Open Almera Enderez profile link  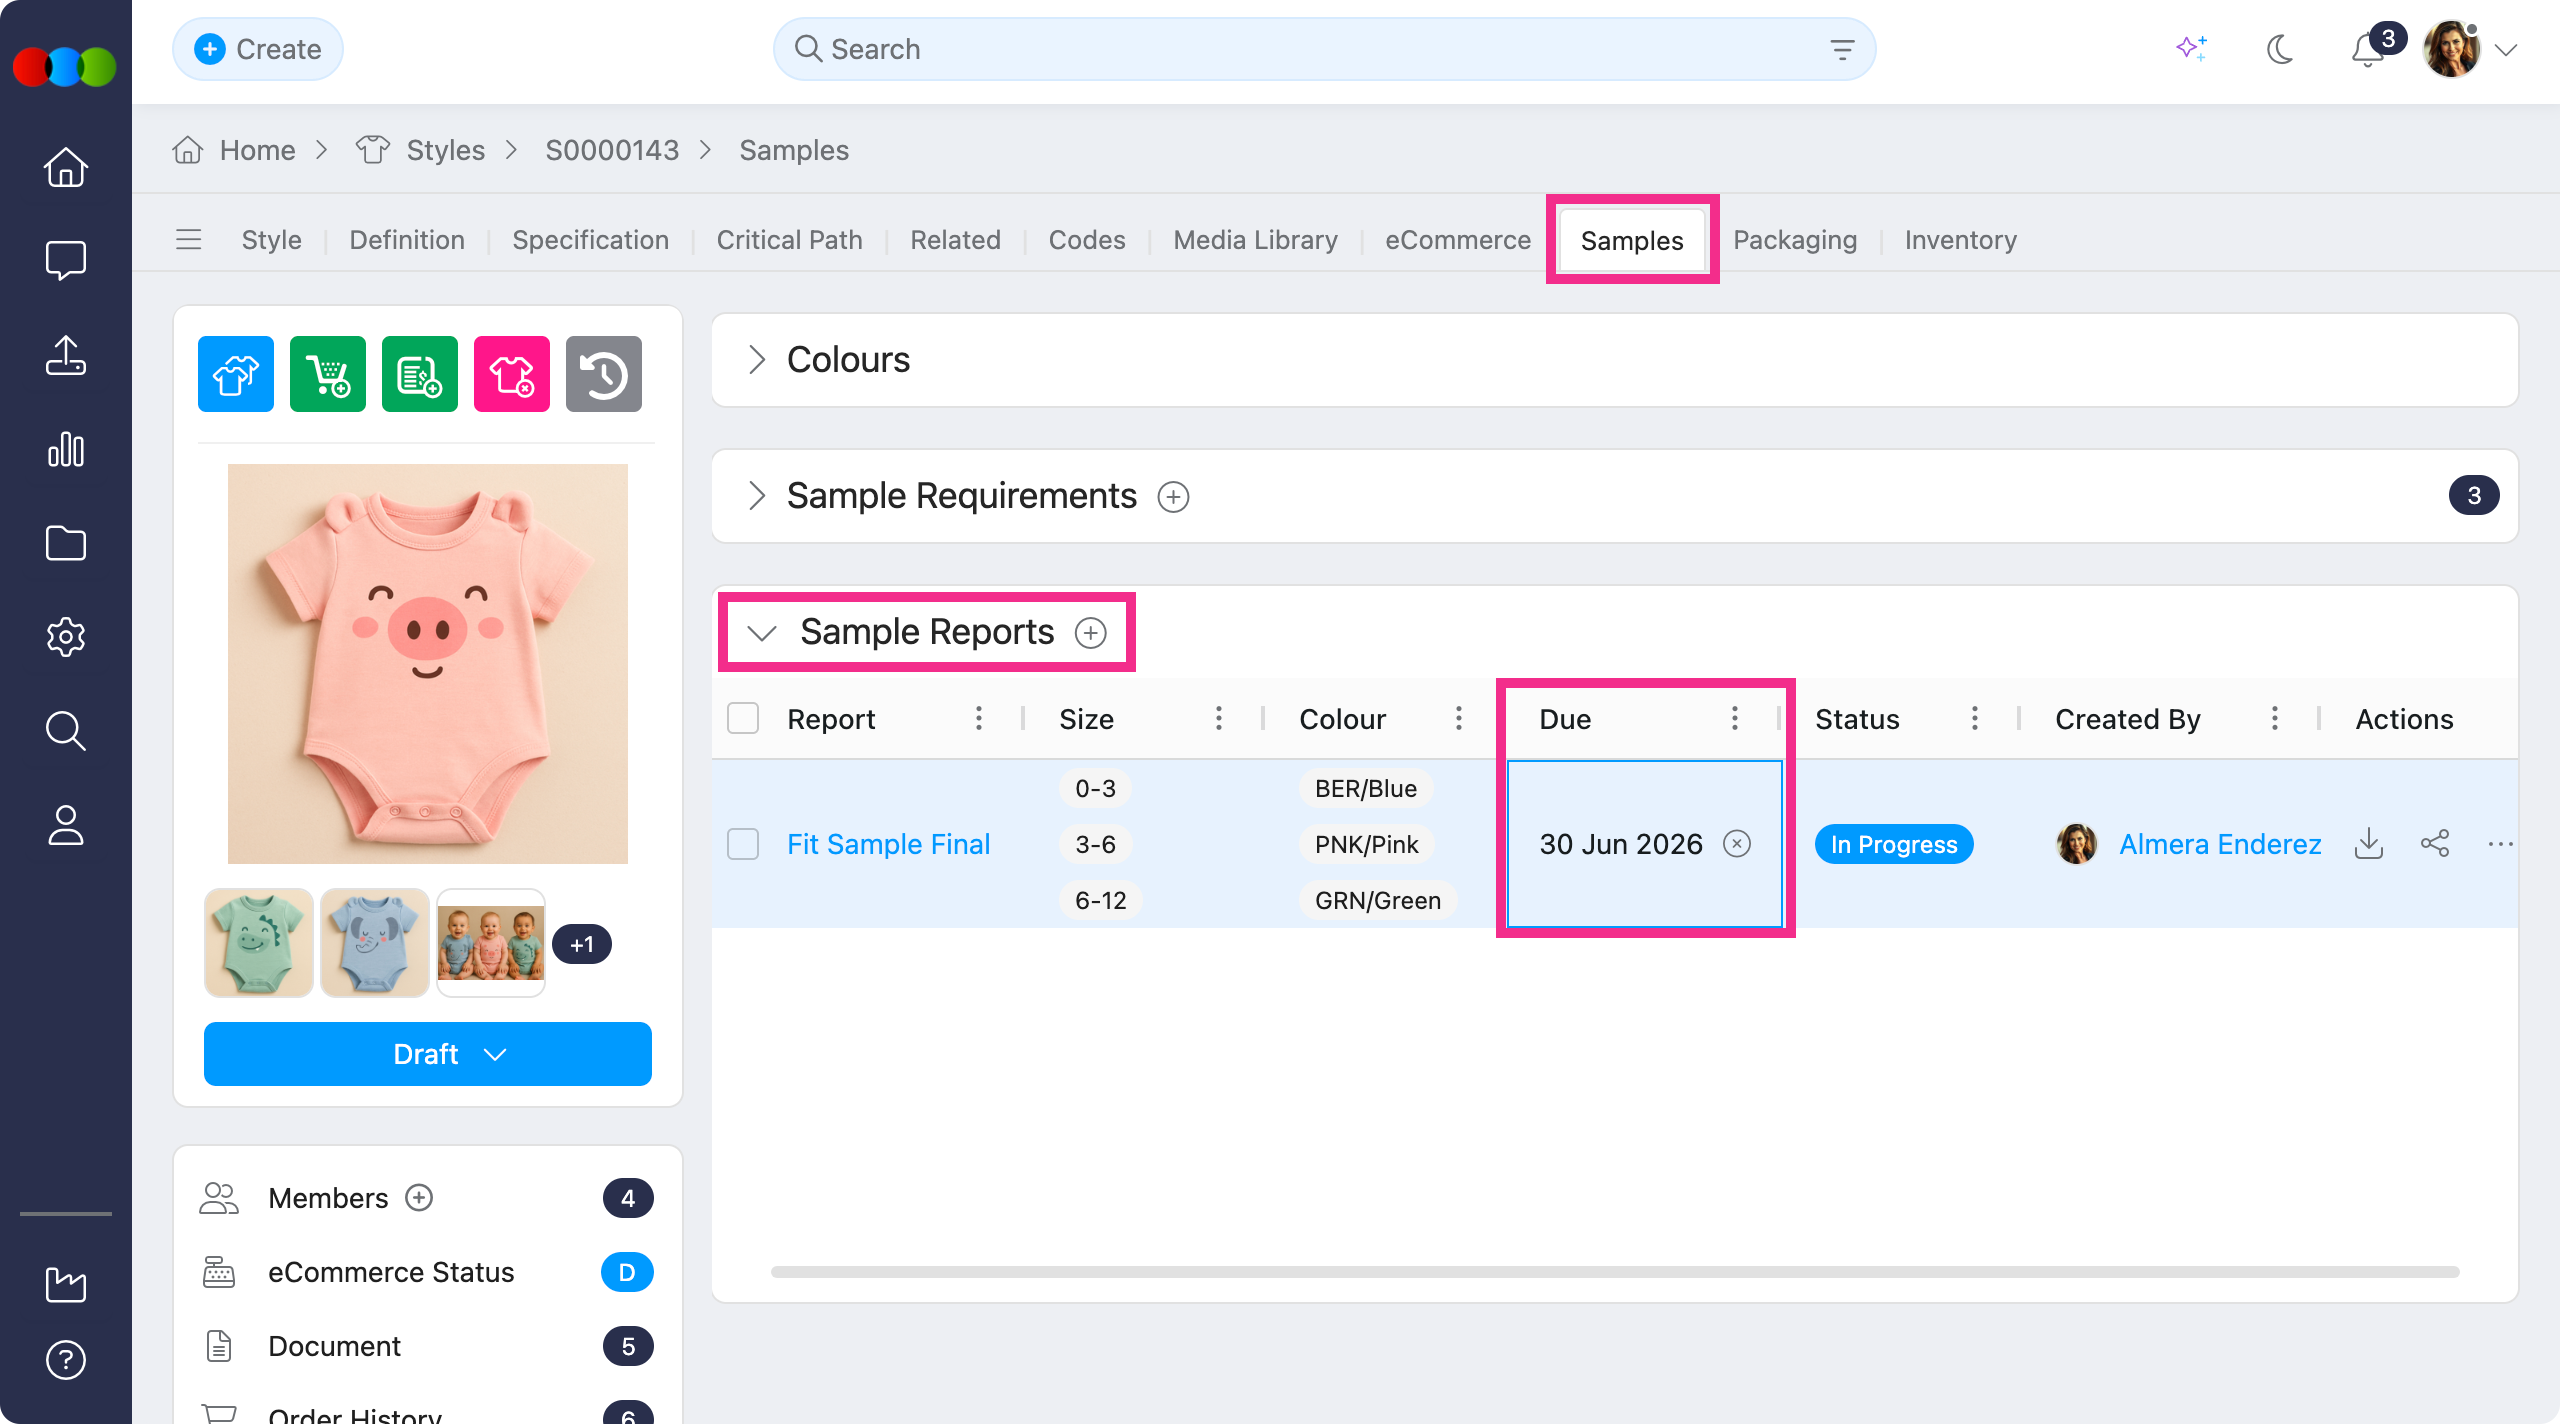point(2220,844)
